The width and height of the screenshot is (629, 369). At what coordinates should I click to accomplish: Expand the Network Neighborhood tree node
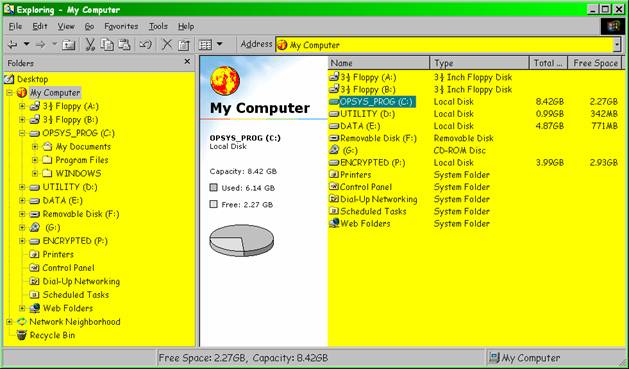9,322
